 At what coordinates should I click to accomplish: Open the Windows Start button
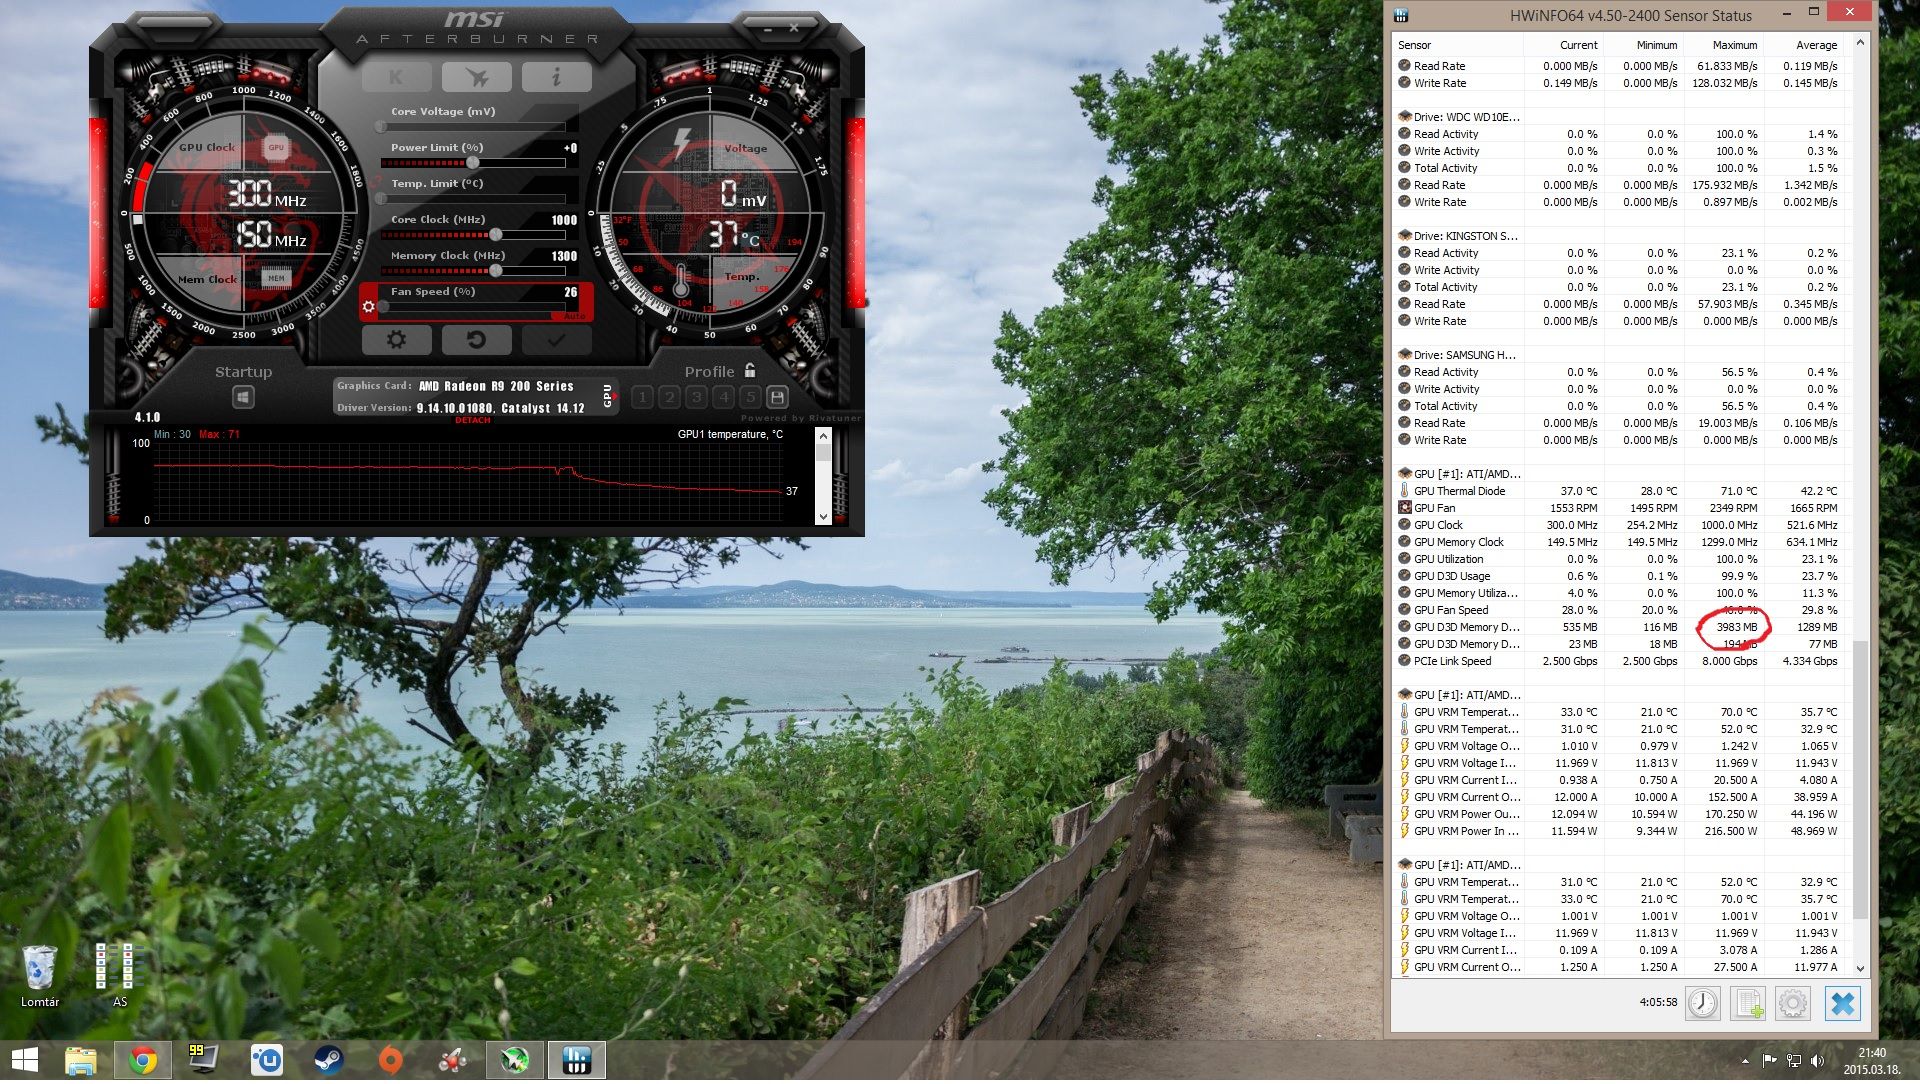pyautogui.click(x=25, y=1060)
